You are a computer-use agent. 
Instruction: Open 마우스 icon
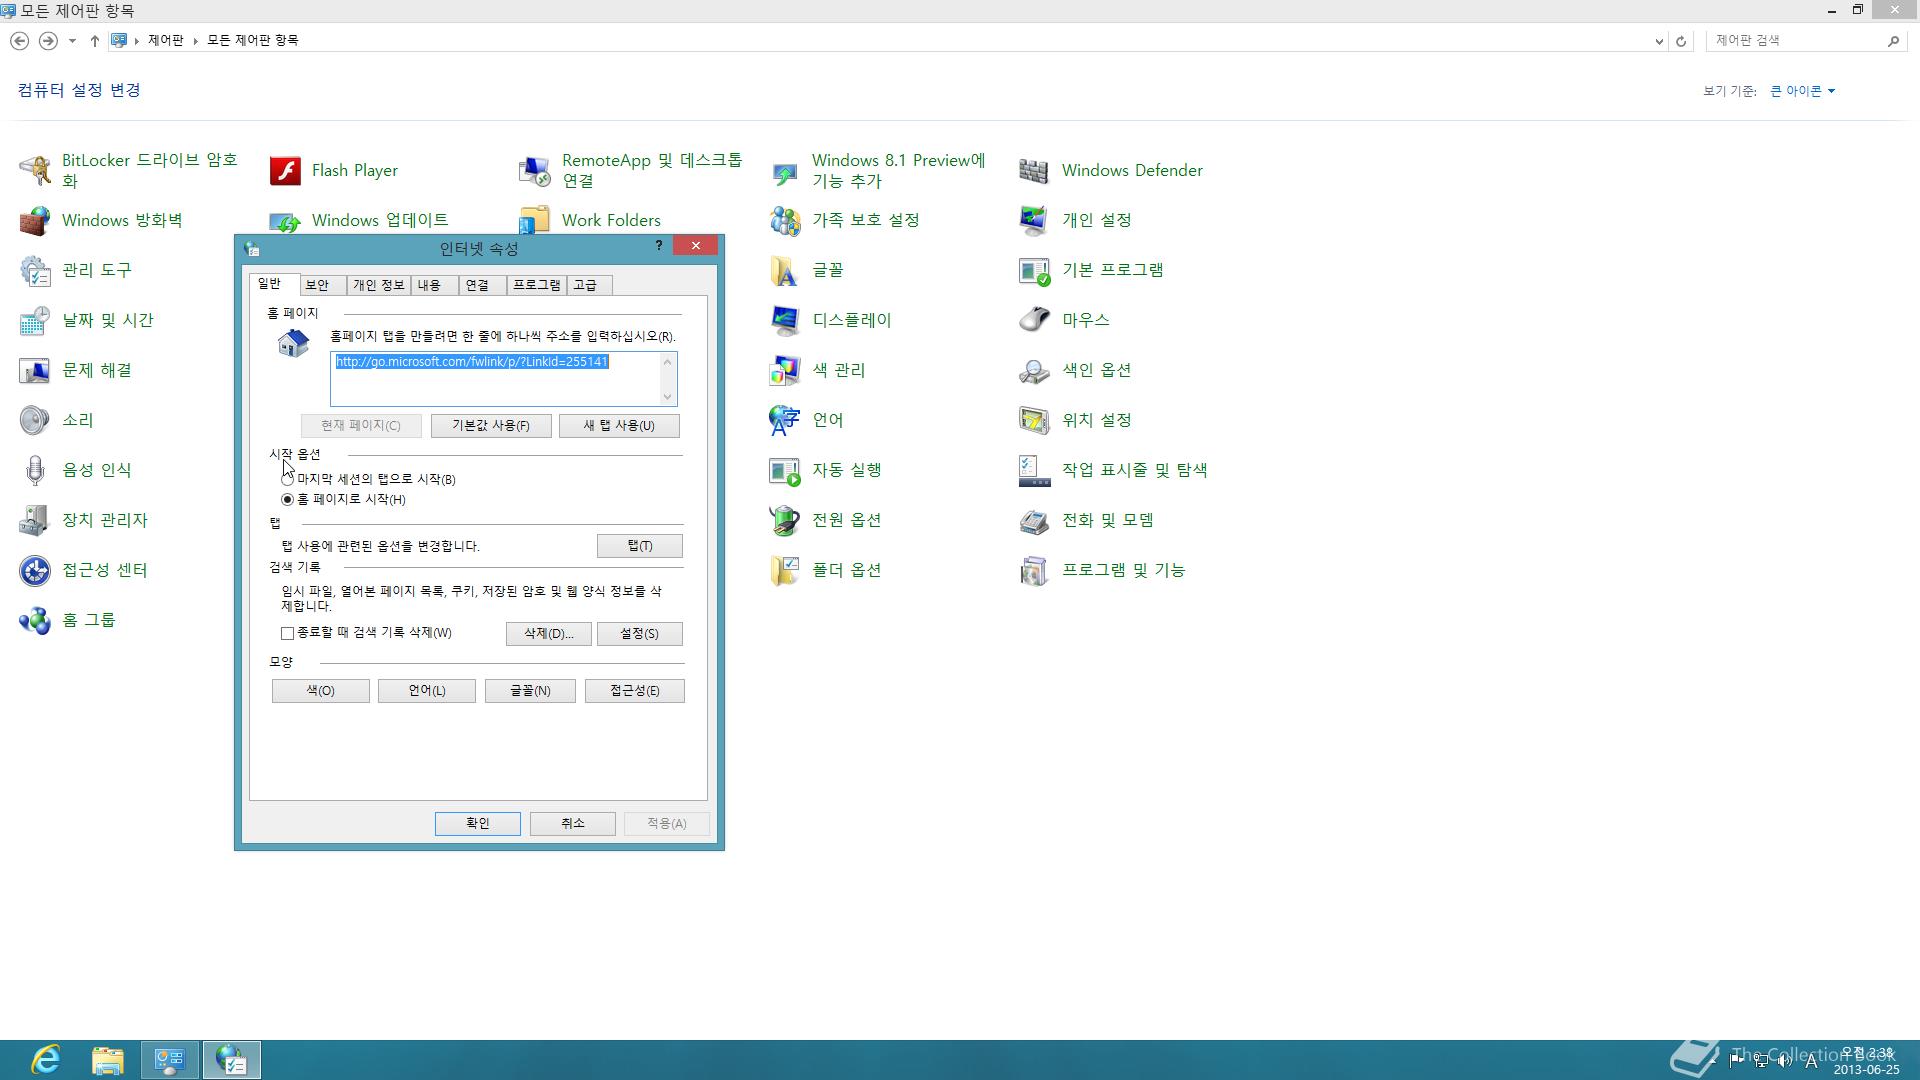click(x=1034, y=320)
